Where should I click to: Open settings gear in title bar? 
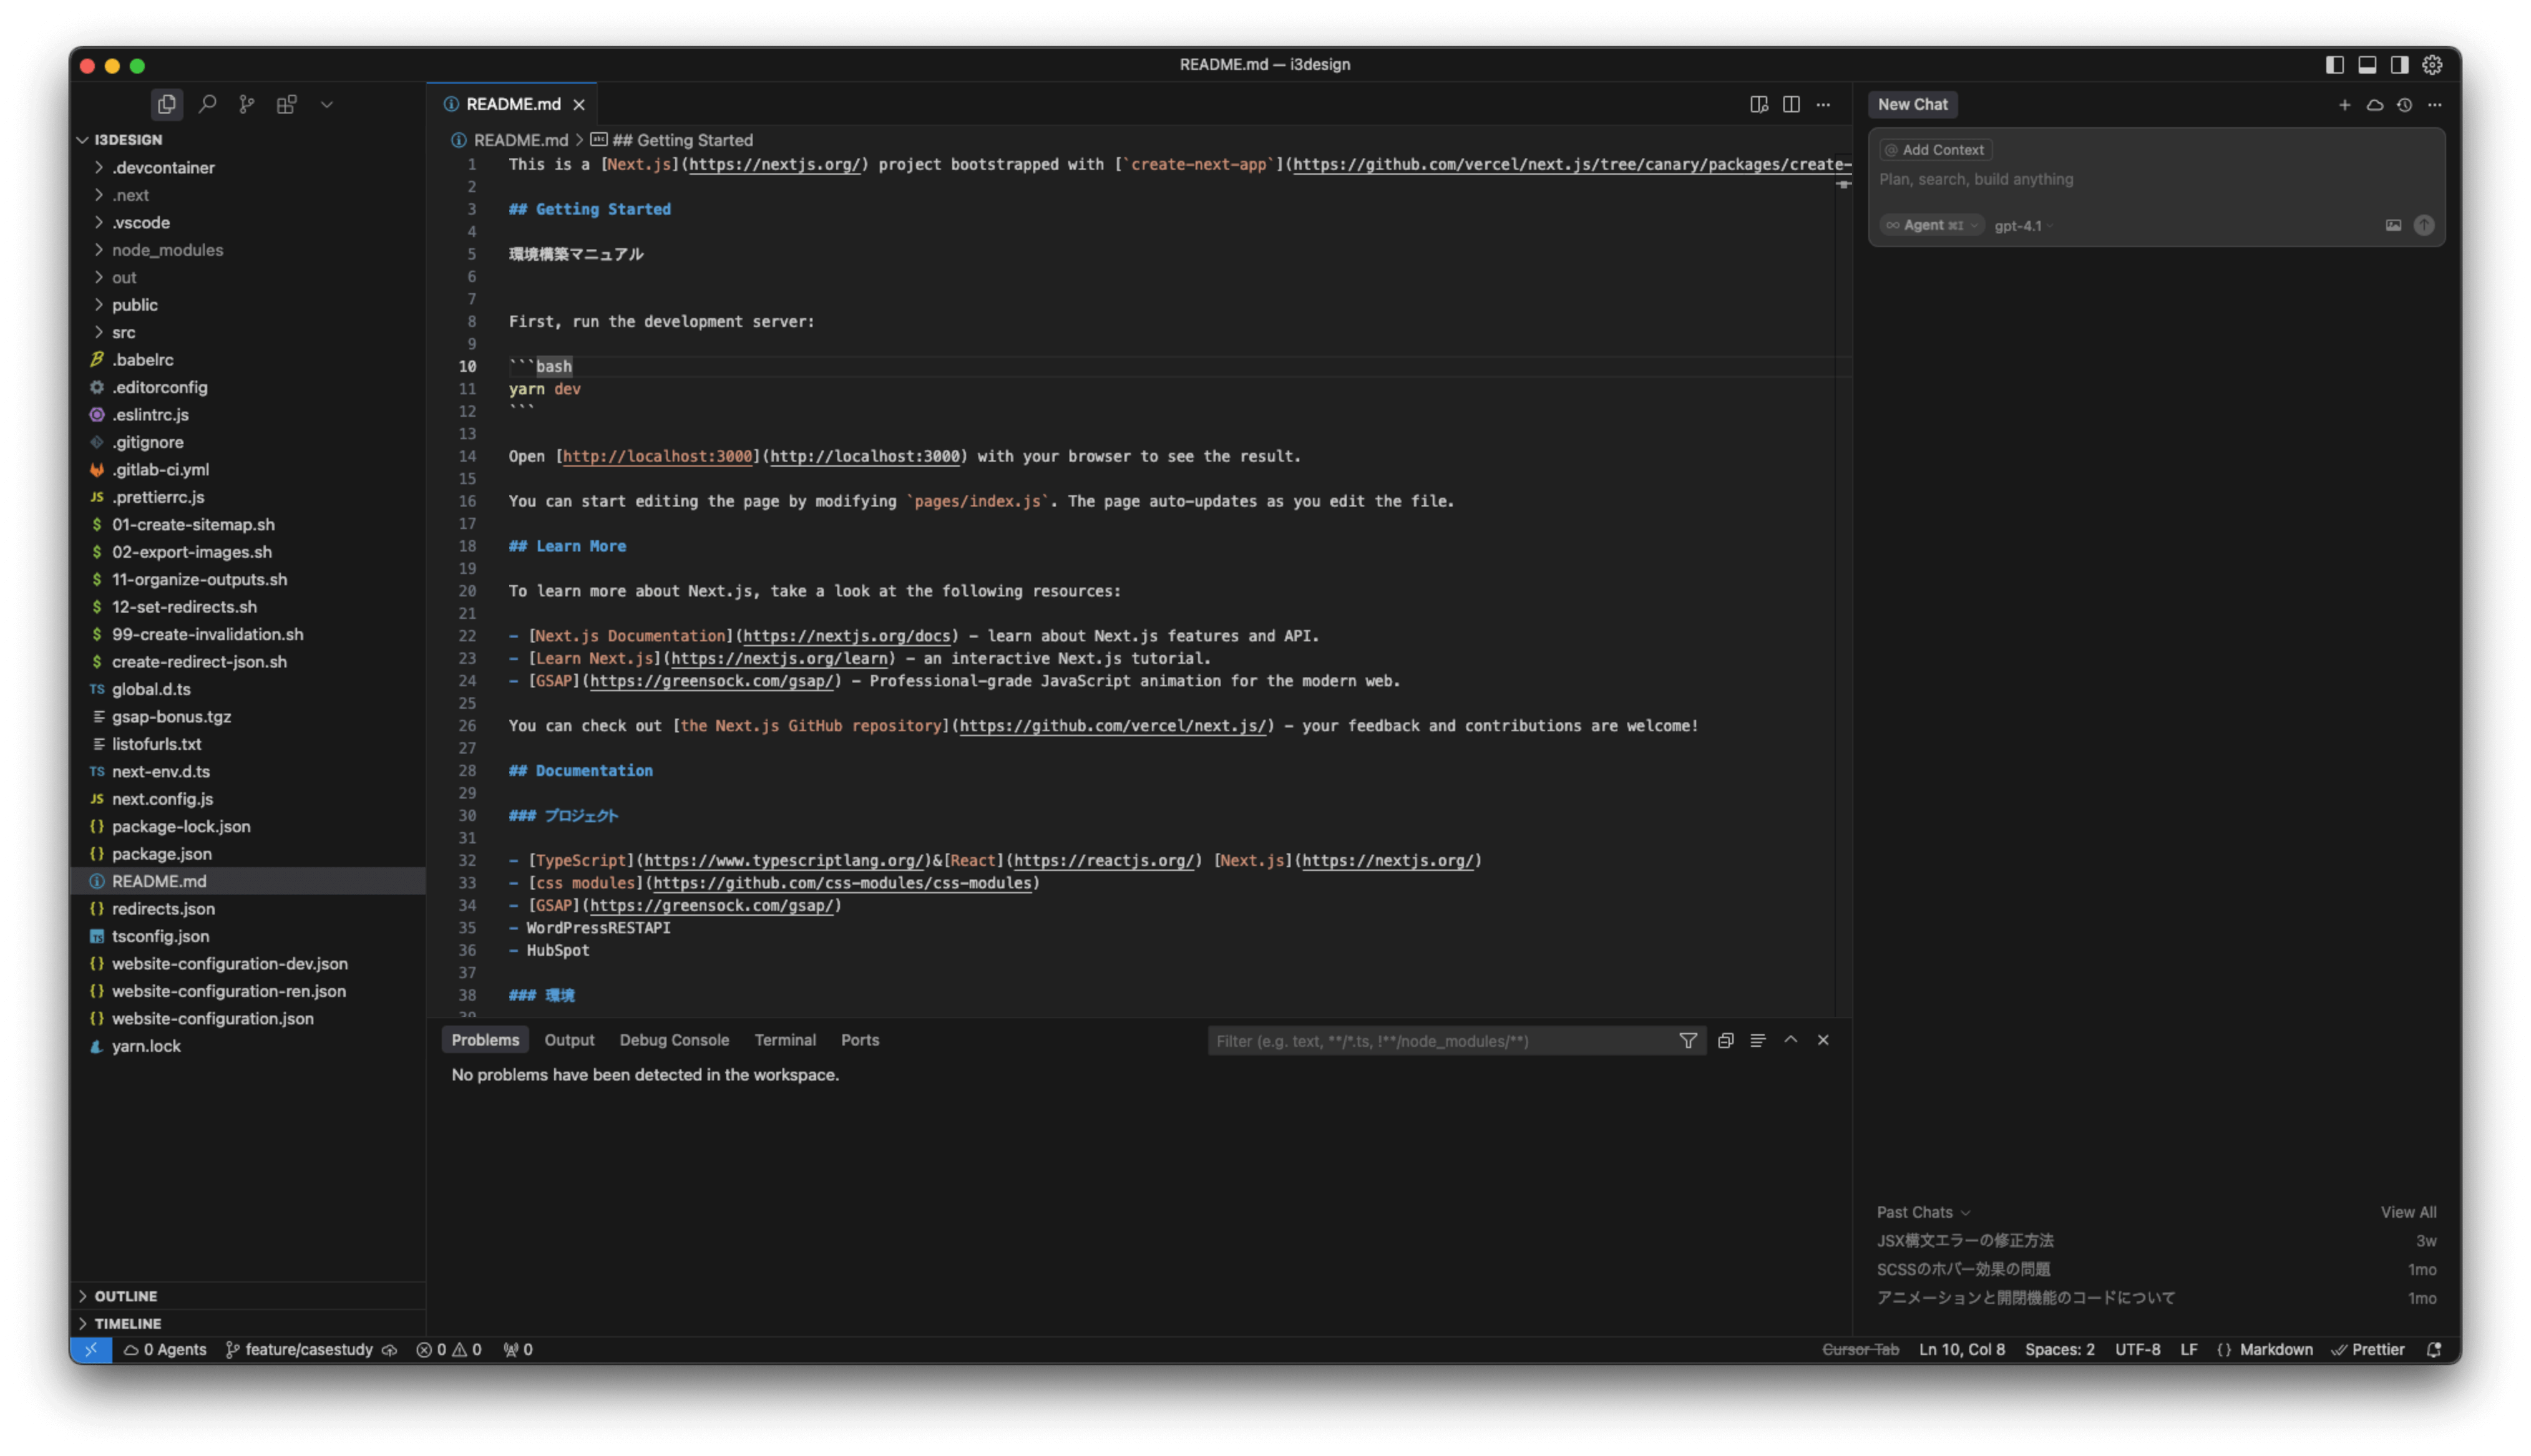tap(2432, 65)
